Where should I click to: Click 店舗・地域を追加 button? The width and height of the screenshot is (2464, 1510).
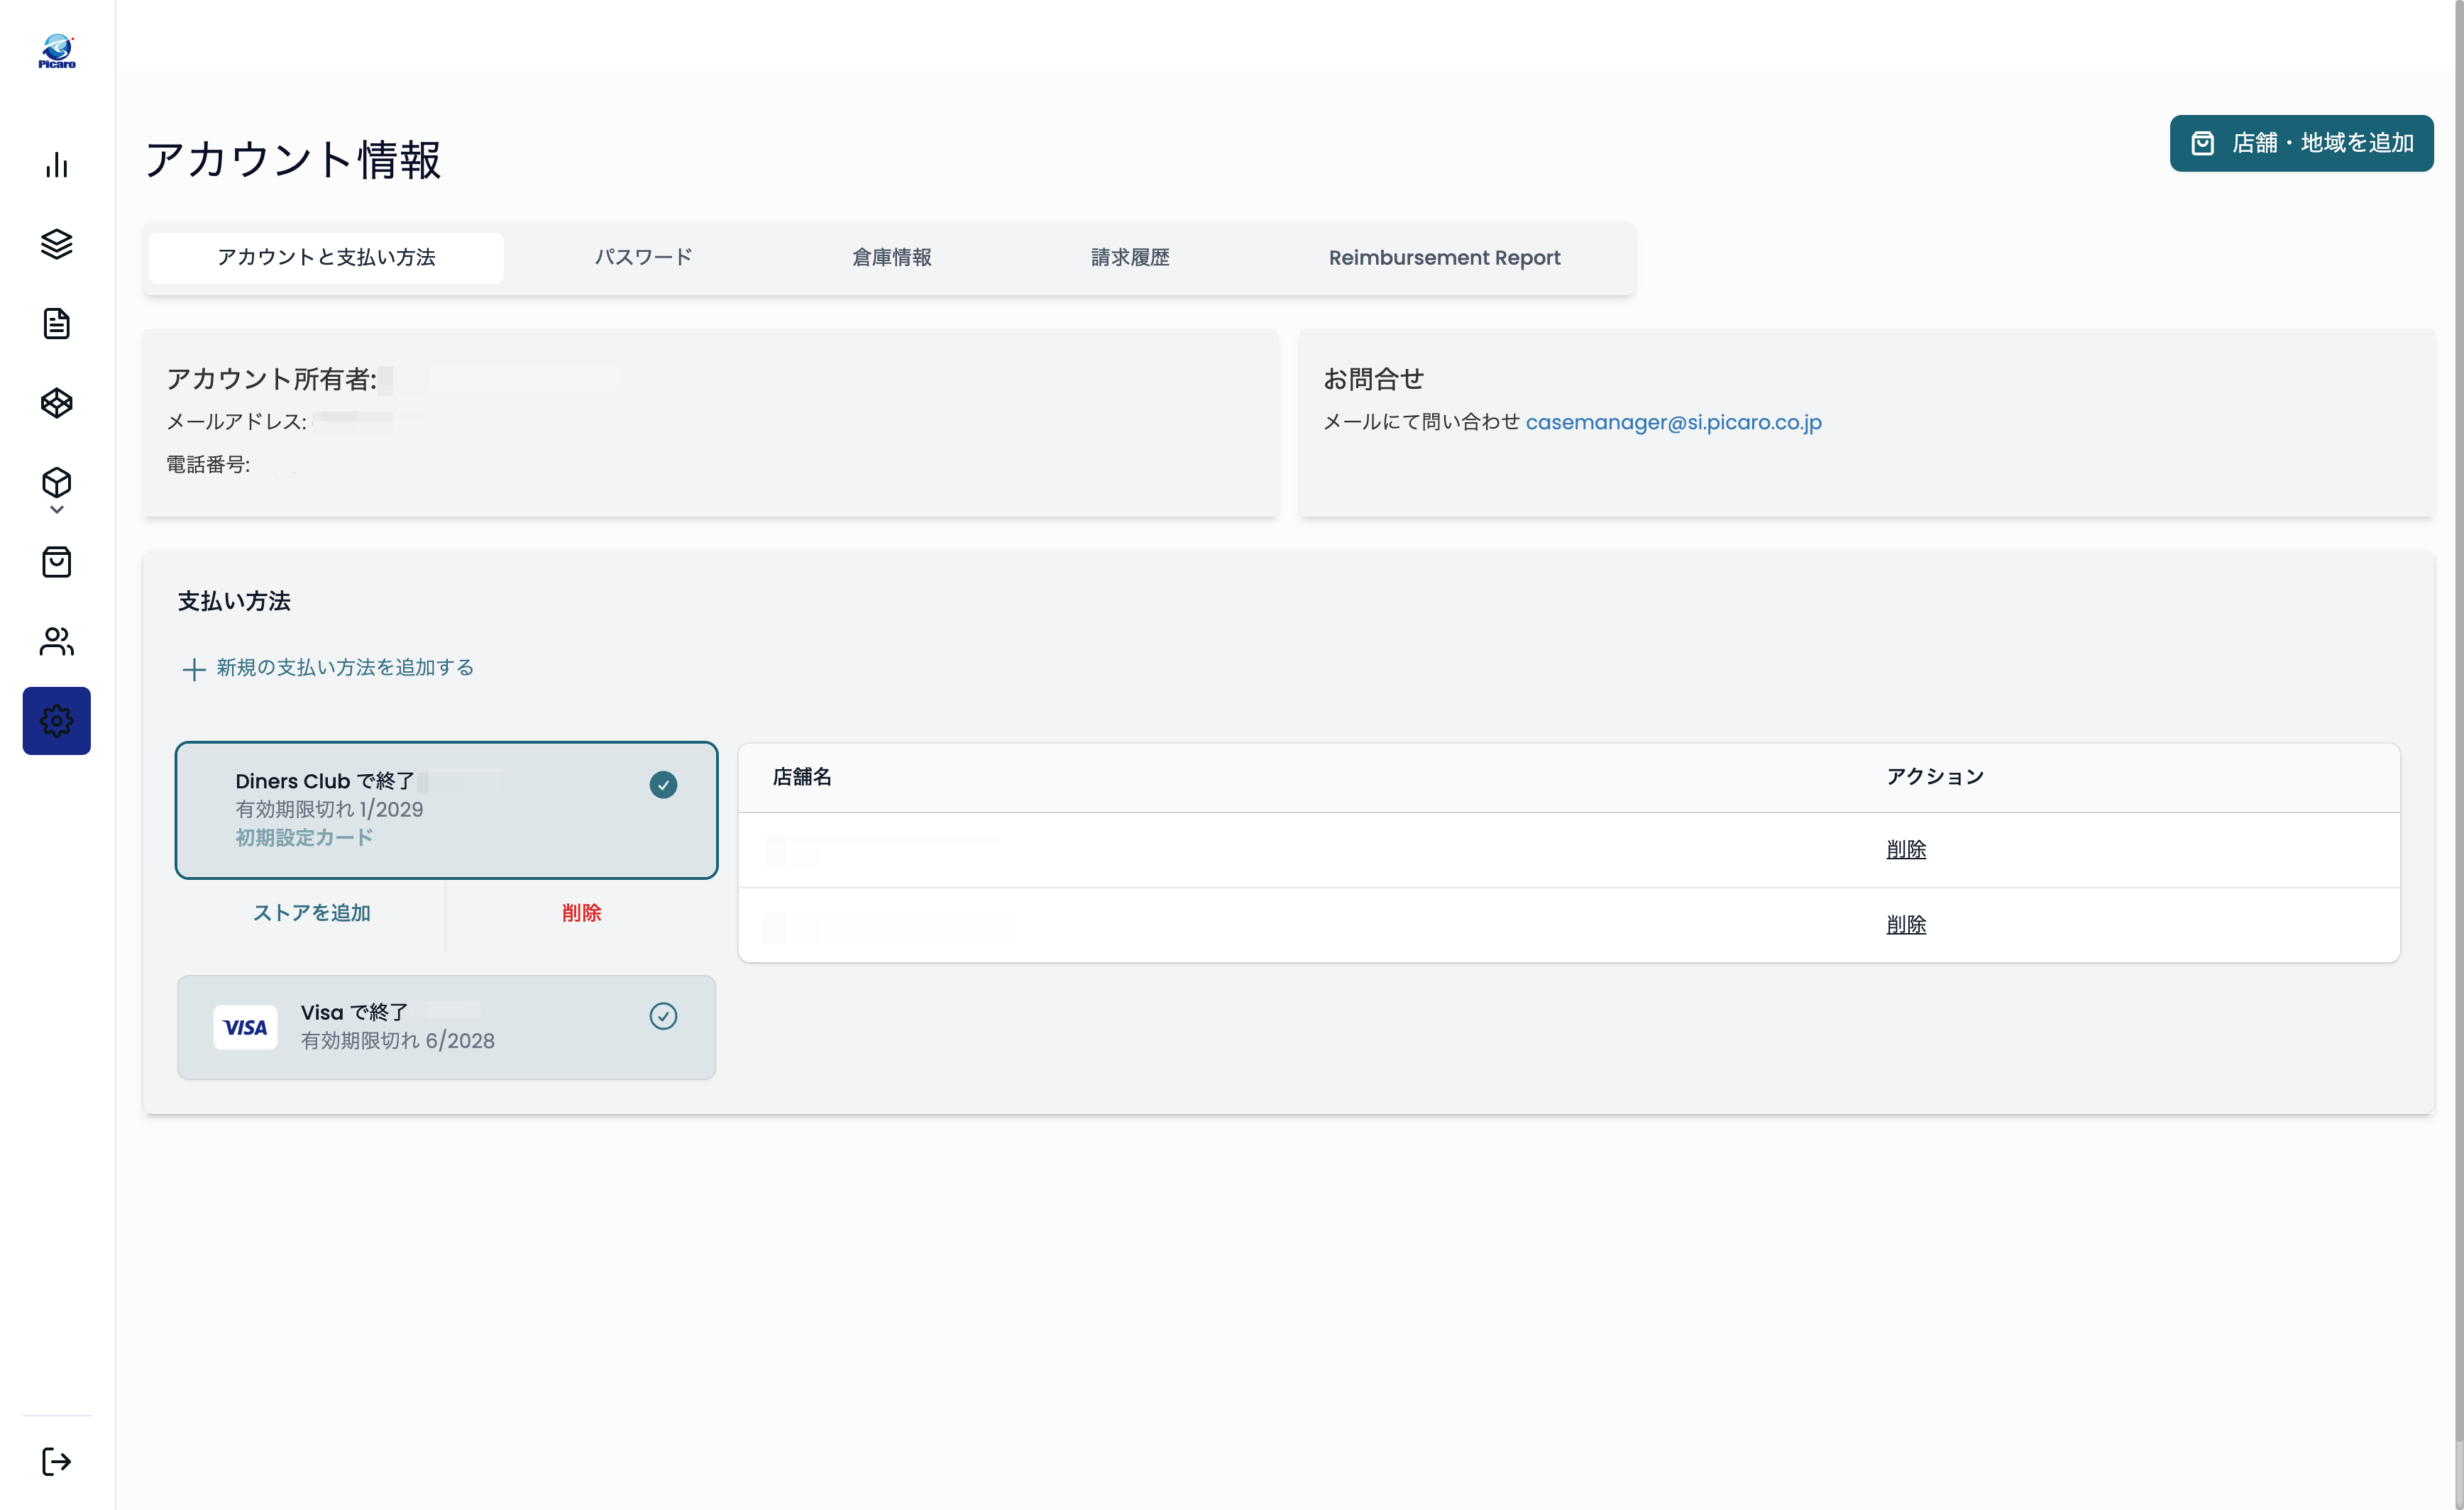[2302, 143]
